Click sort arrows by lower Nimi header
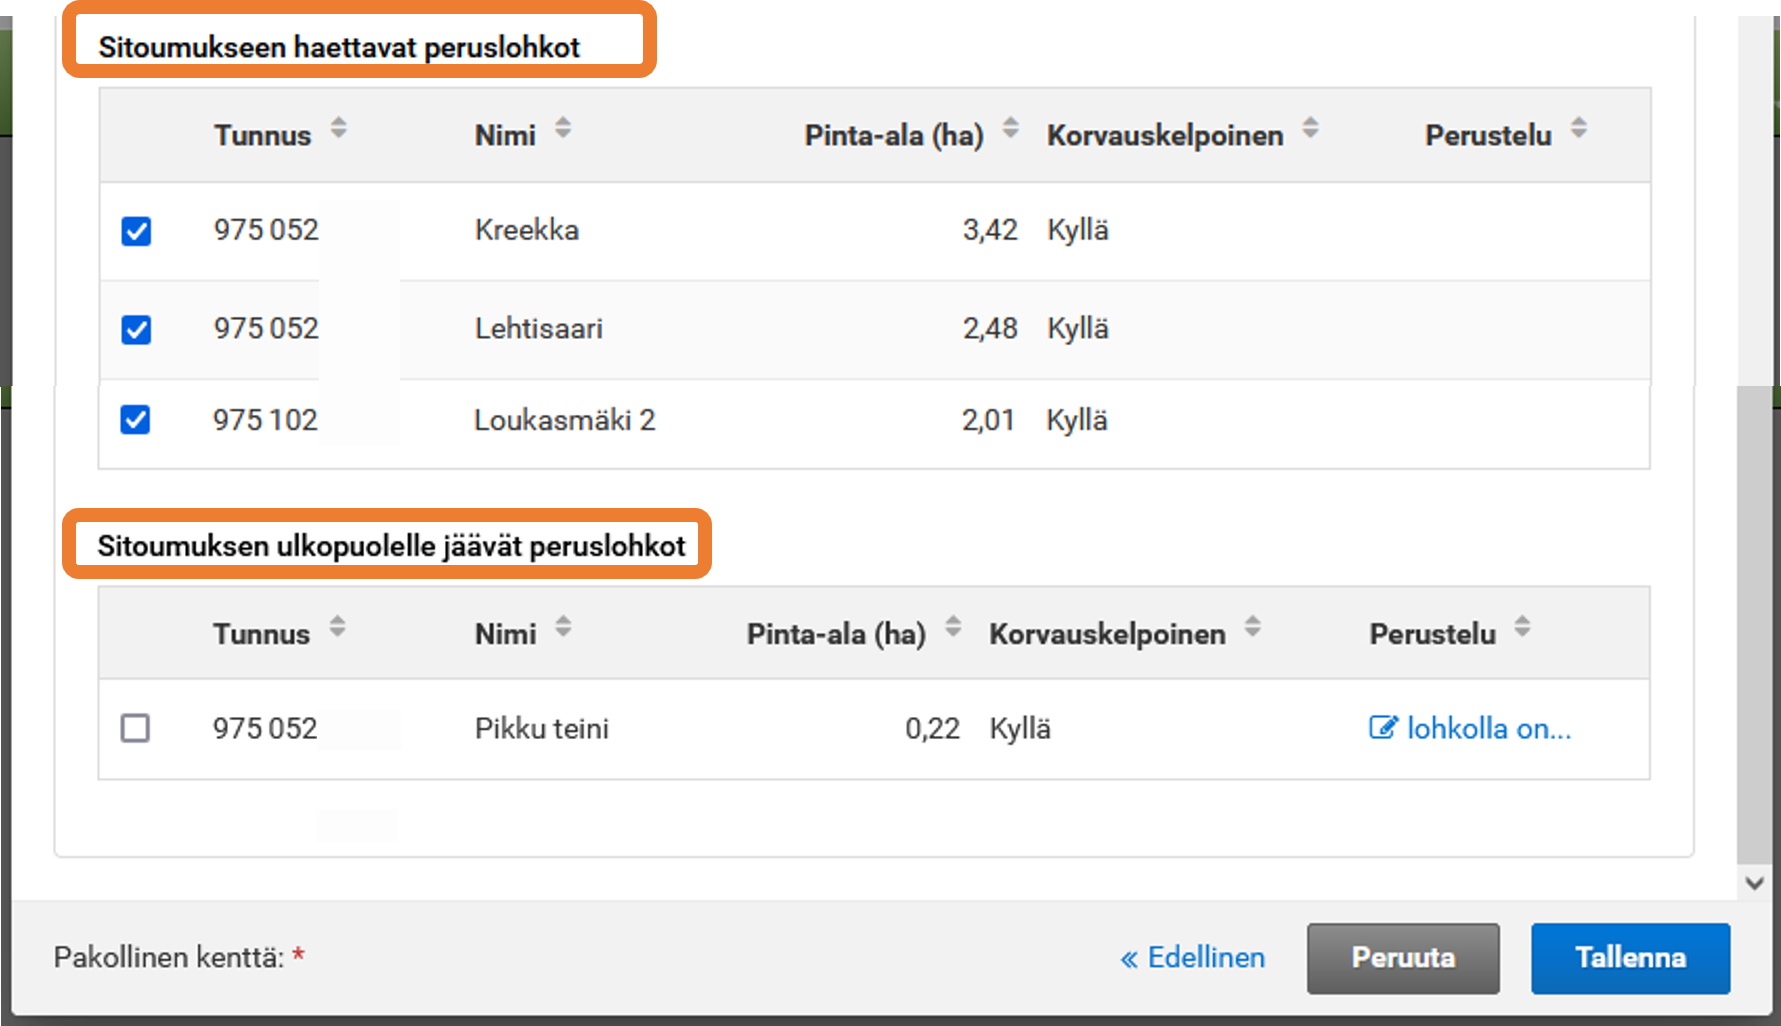The image size is (1781, 1026). (563, 627)
